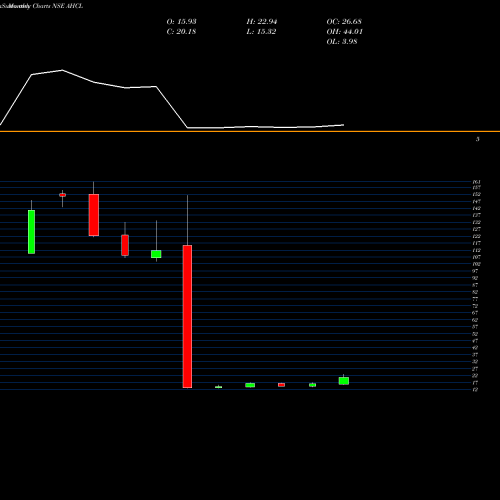Click the number 3 above the price axis

478,139
